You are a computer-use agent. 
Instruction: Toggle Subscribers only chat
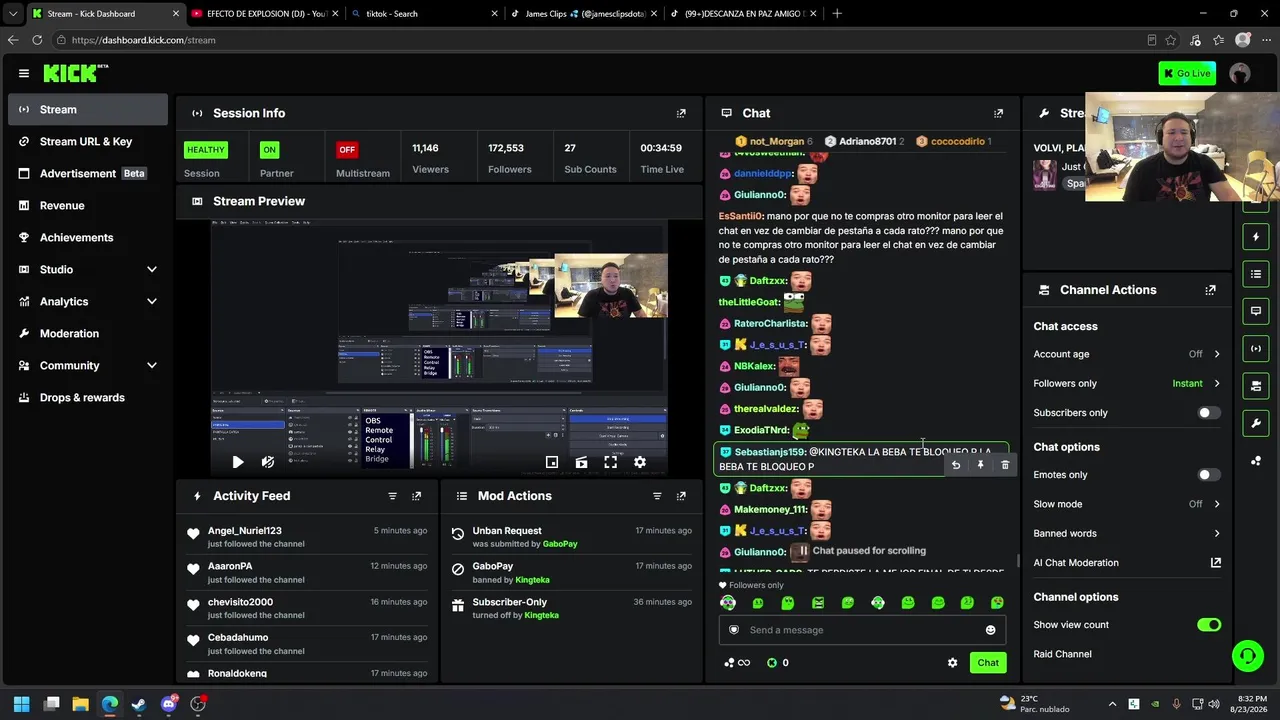[x=1209, y=413]
